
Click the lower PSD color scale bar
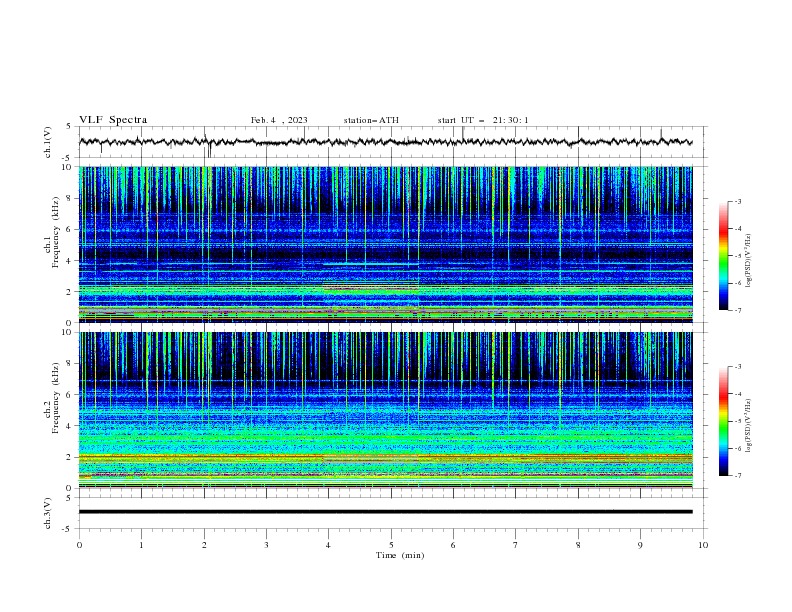pos(723,421)
